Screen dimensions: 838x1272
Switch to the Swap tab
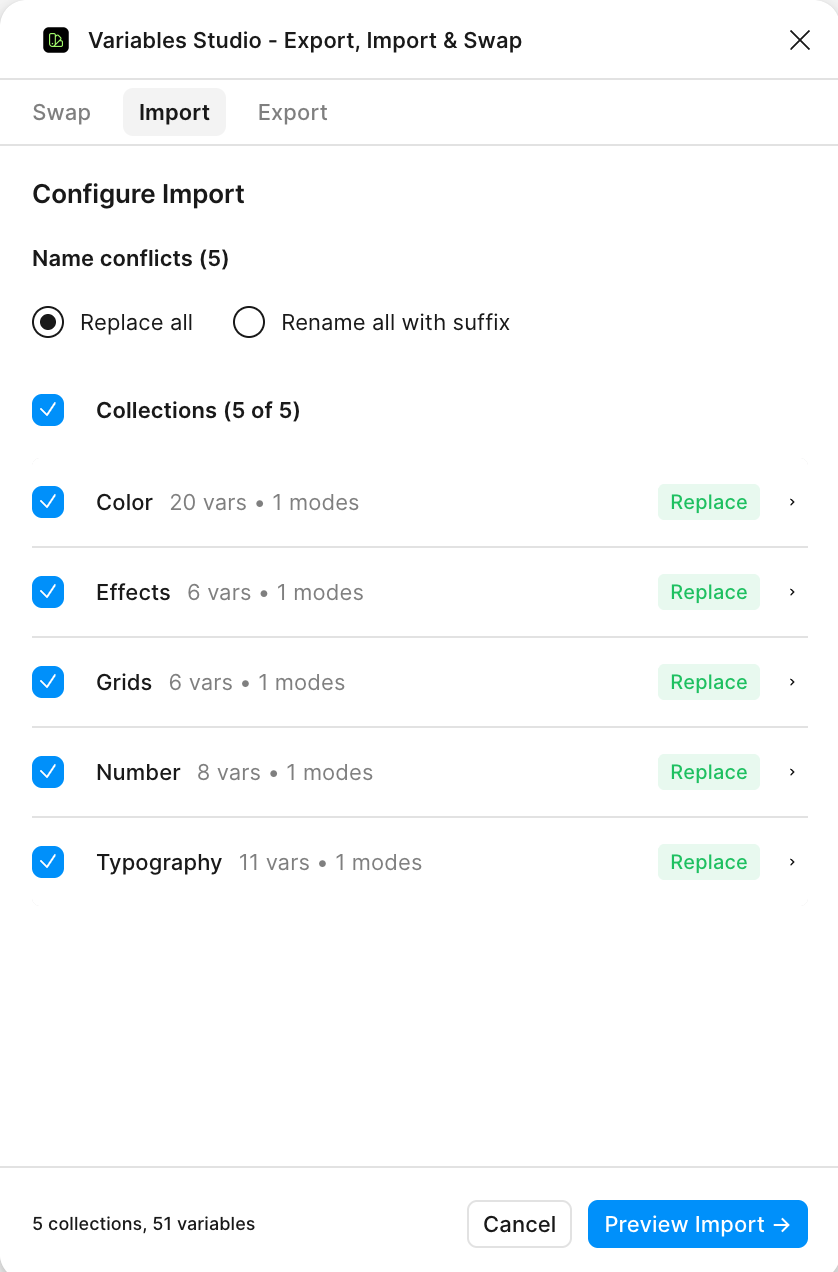(61, 112)
